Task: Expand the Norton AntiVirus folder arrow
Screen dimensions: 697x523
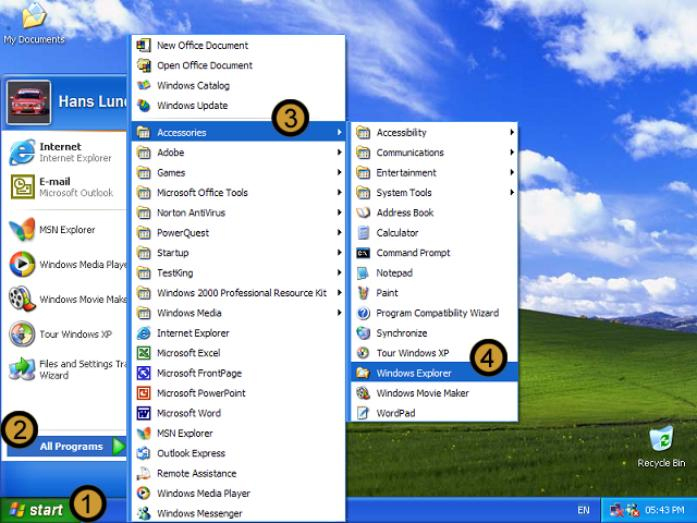Action: (339, 212)
